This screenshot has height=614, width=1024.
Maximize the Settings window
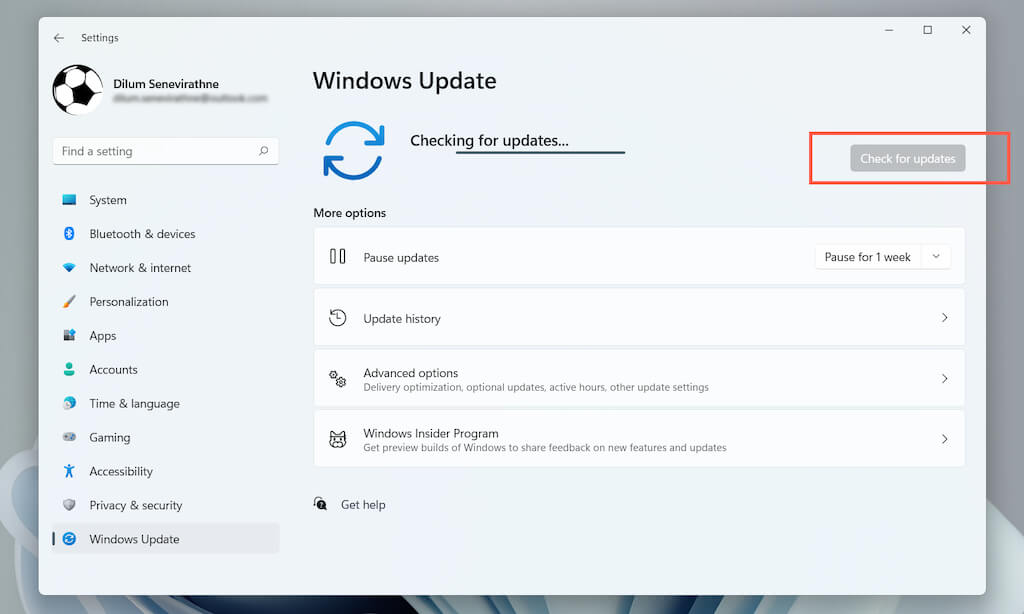pyautogui.click(x=927, y=30)
